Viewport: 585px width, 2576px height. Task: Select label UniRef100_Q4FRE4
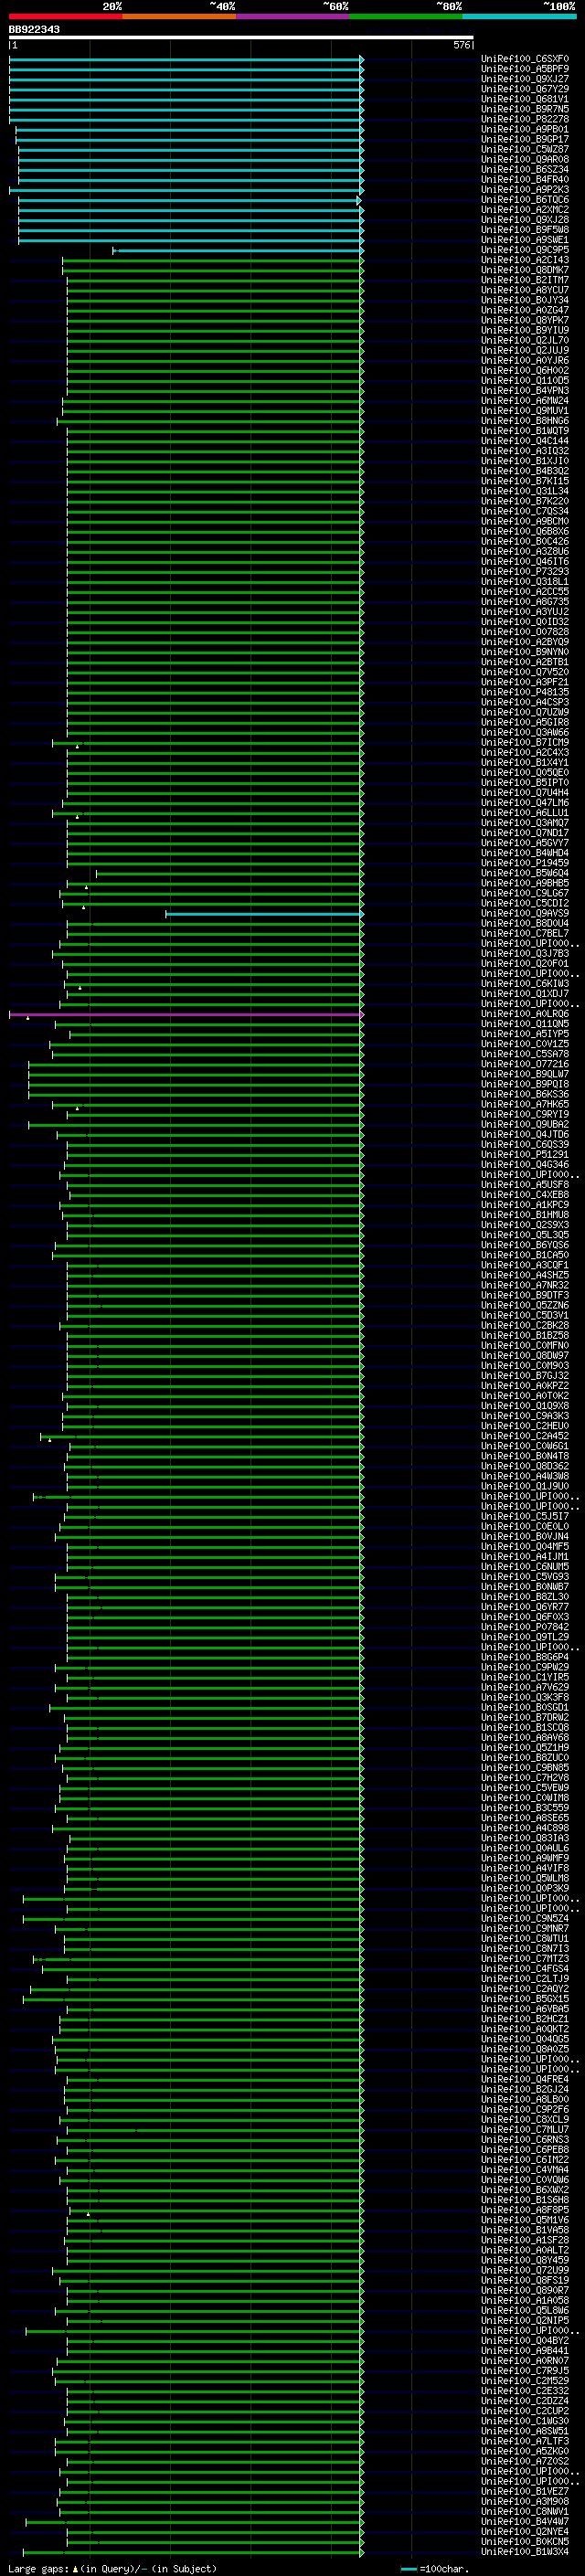(525, 2079)
